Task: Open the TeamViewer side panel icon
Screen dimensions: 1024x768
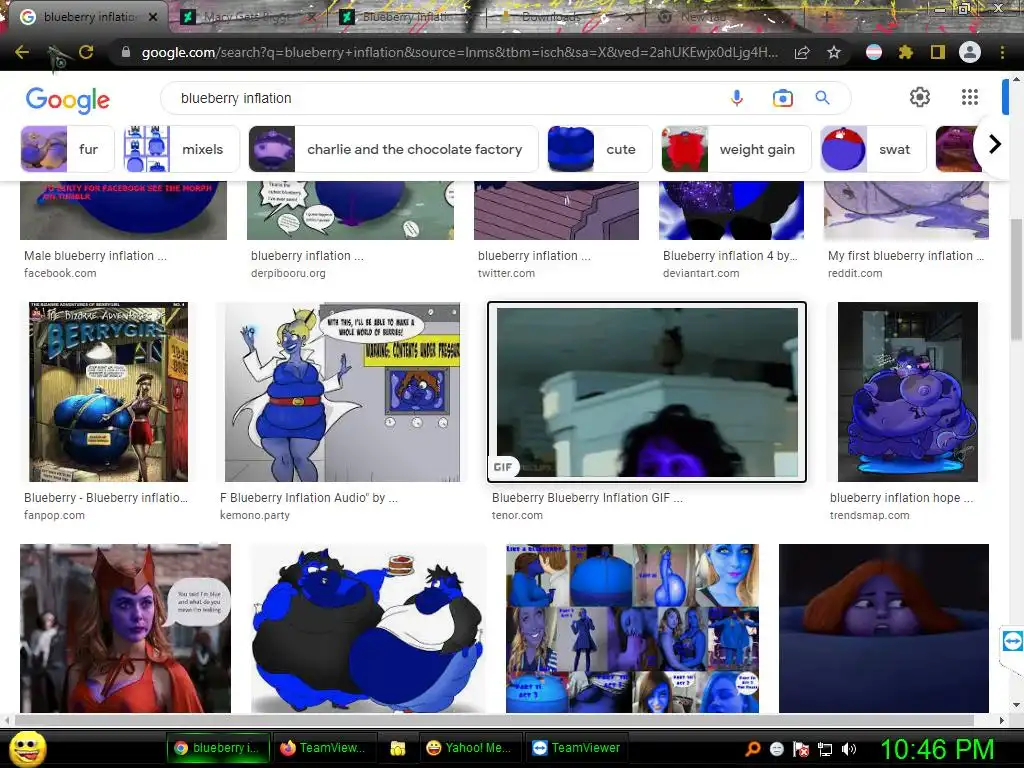Action: coord(1012,641)
